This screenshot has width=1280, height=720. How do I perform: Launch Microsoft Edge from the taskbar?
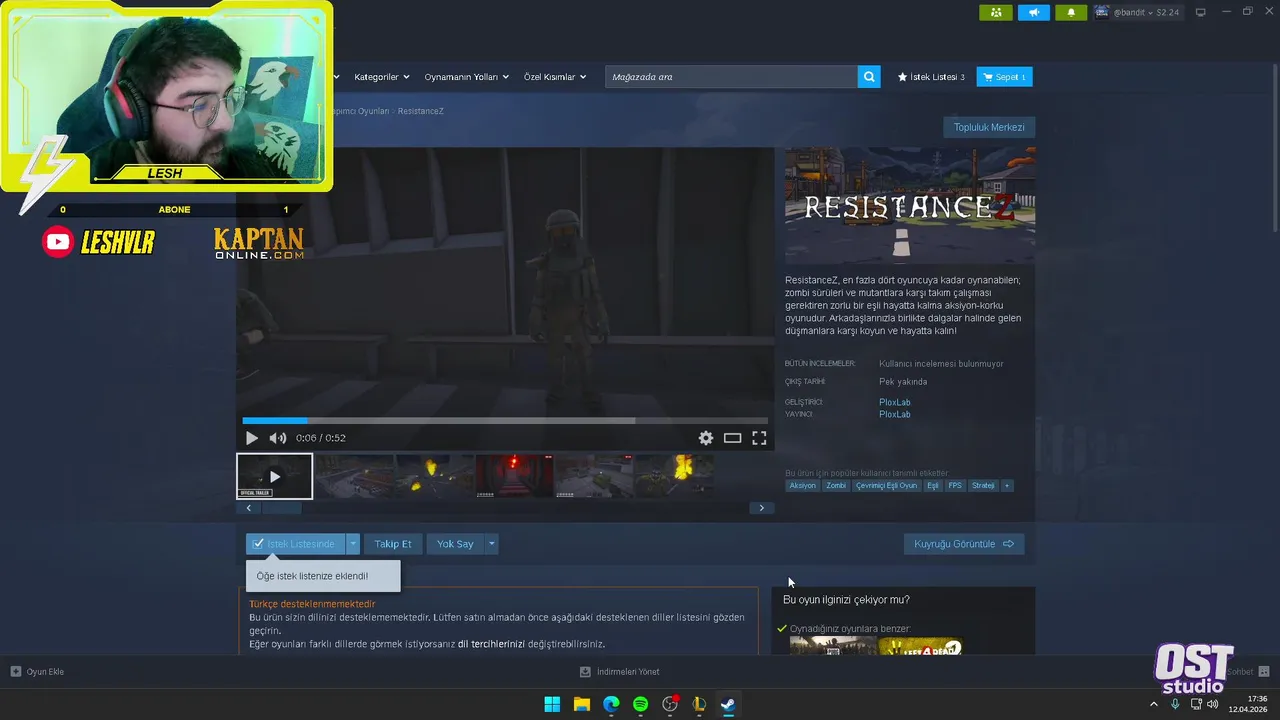click(x=611, y=704)
